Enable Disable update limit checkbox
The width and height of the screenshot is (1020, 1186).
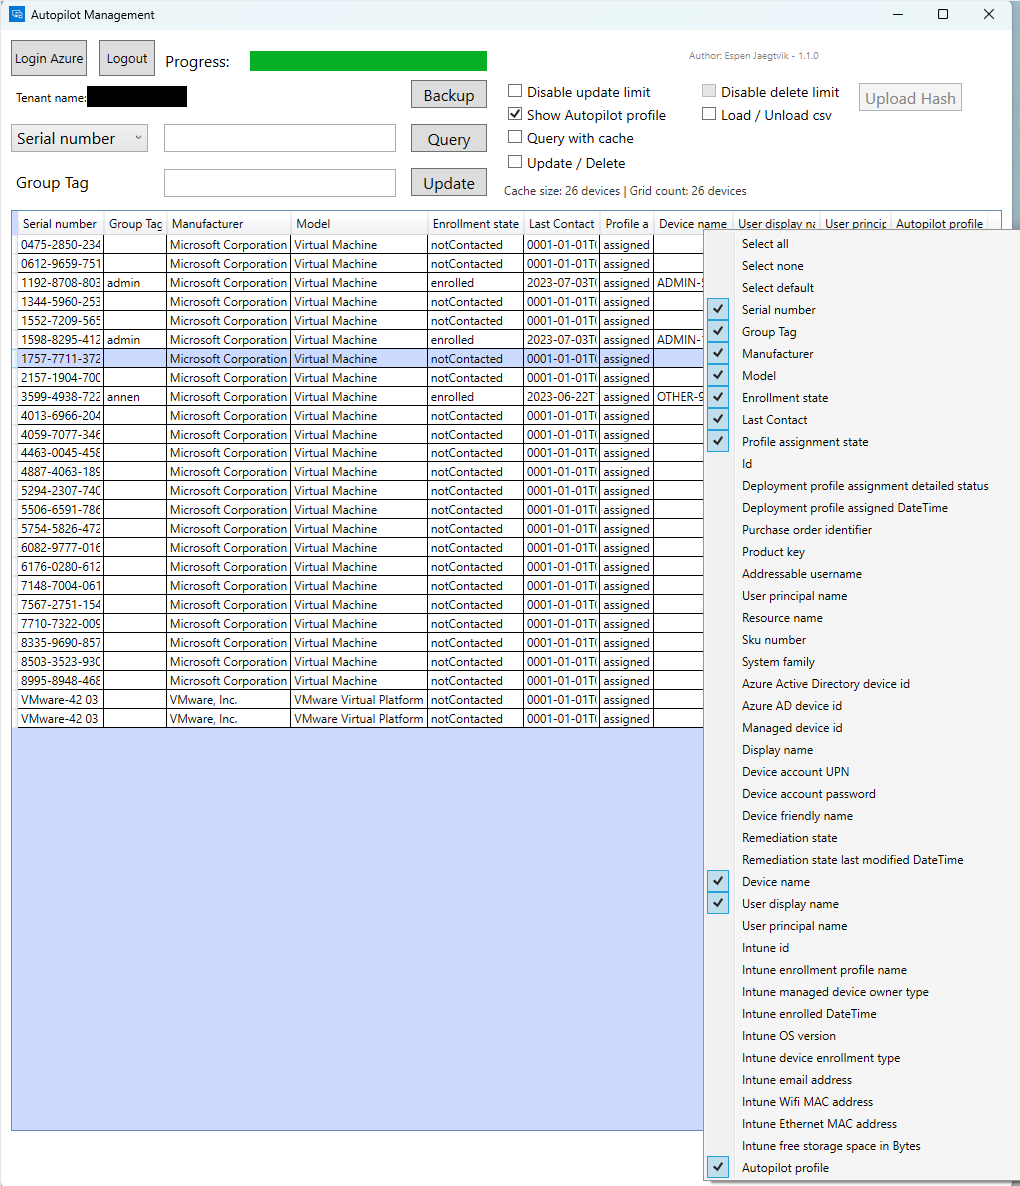coord(515,92)
